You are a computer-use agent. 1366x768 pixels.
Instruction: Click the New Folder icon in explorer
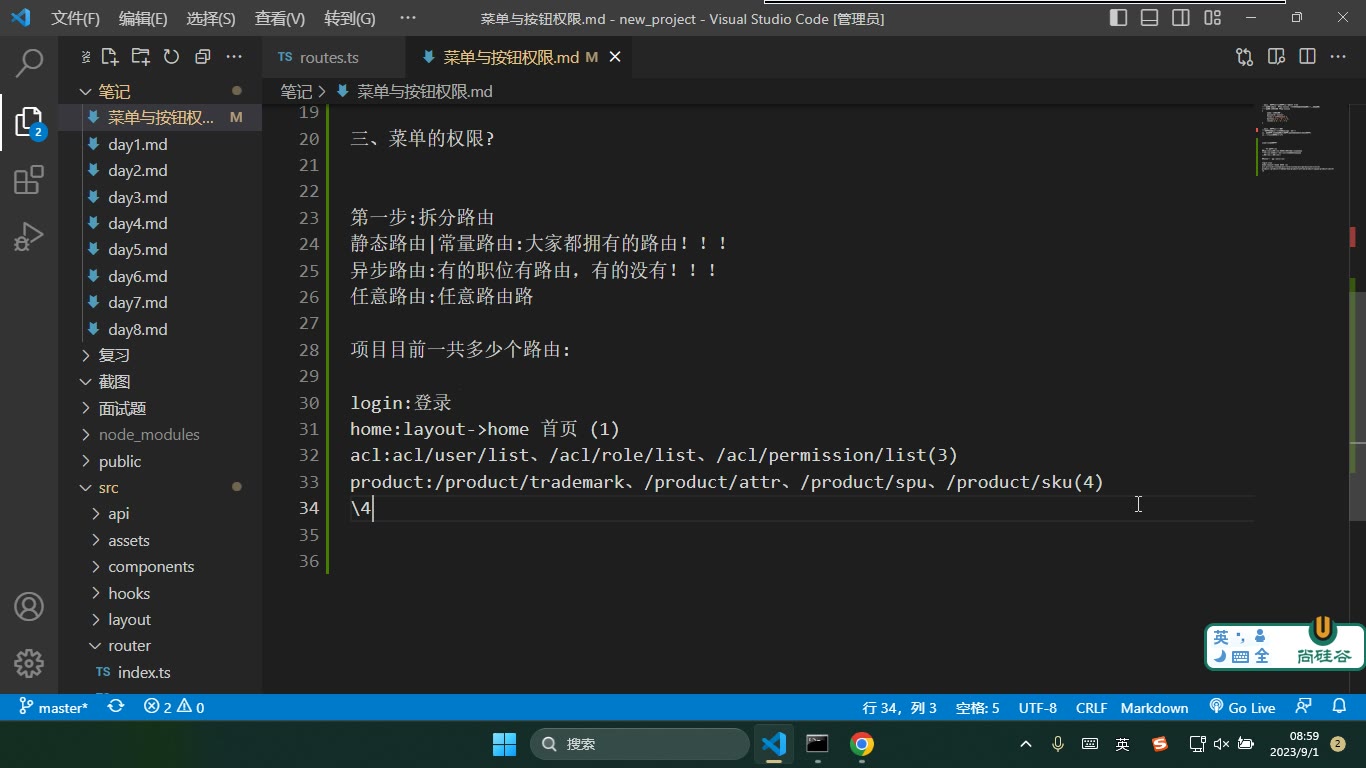(x=141, y=57)
